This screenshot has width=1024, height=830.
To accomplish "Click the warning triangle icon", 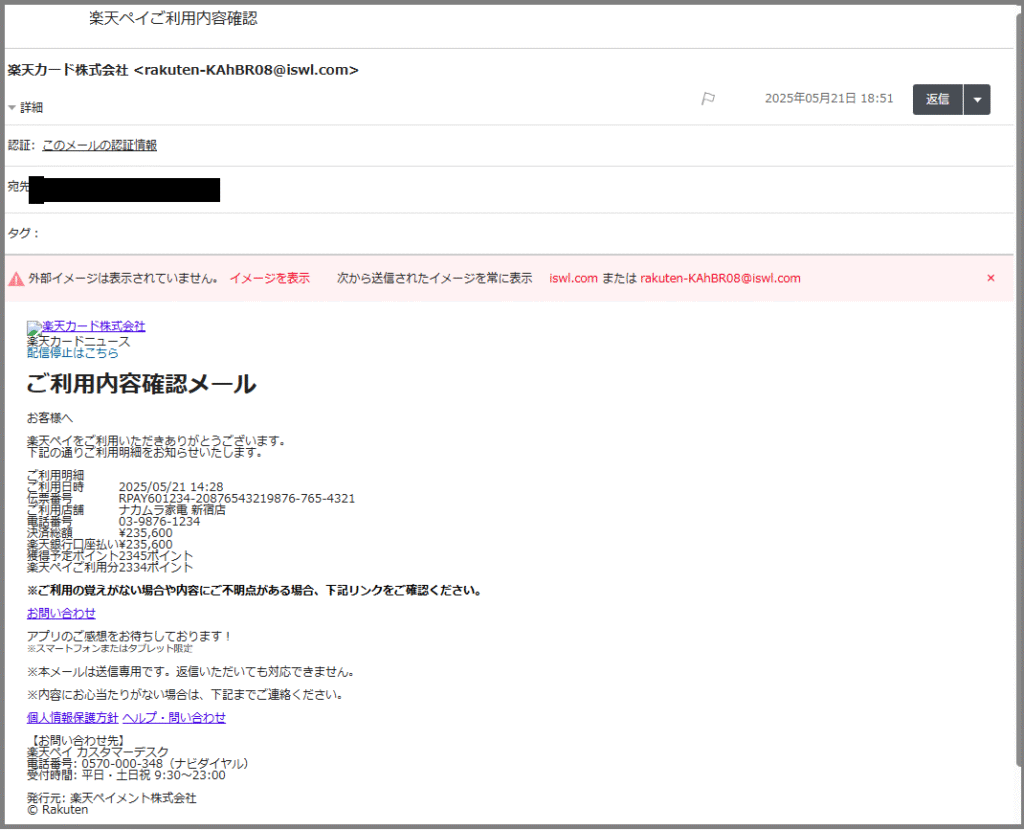I will point(16,279).
